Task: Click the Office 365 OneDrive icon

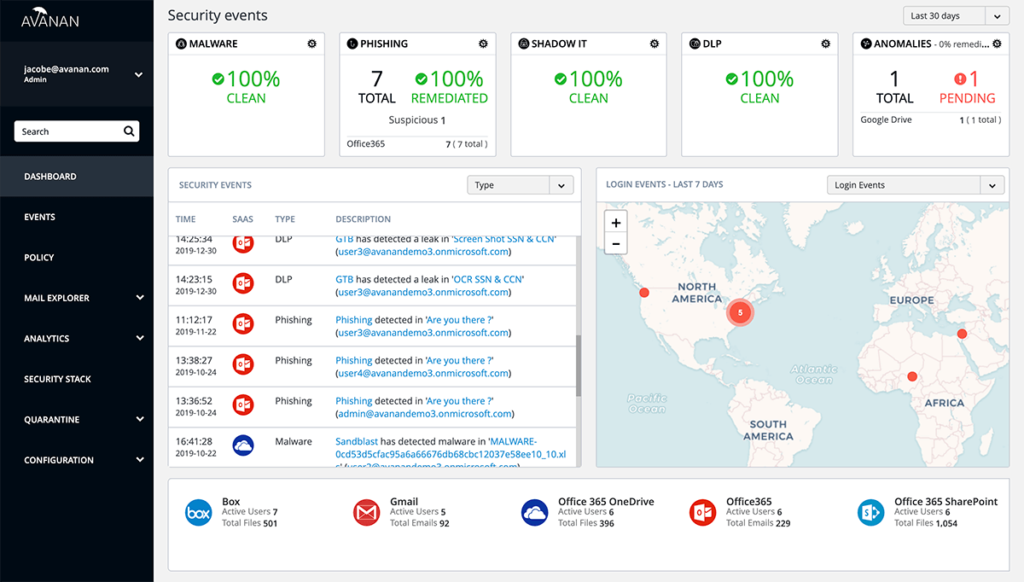Action: pyautogui.click(x=534, y=513)
